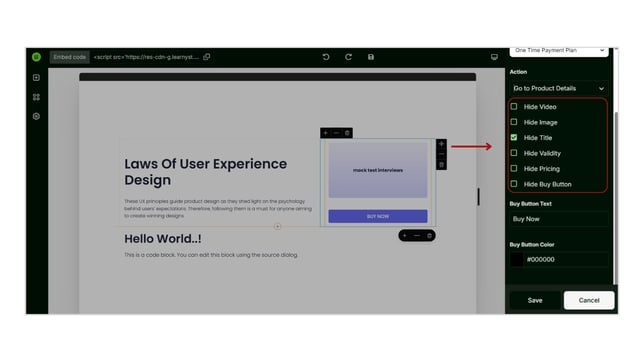Click circled plus between the two sections
The image size is (644, 362).
click(278, 226)
